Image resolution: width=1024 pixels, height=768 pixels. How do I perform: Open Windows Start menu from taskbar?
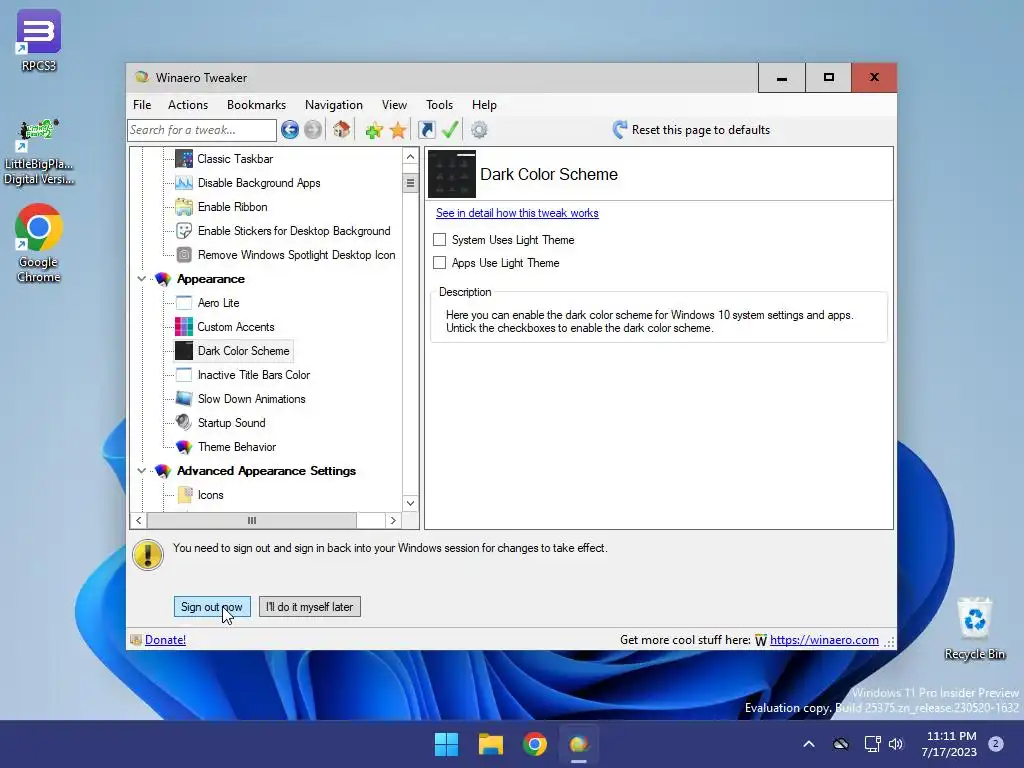click(x=447, y=744)
